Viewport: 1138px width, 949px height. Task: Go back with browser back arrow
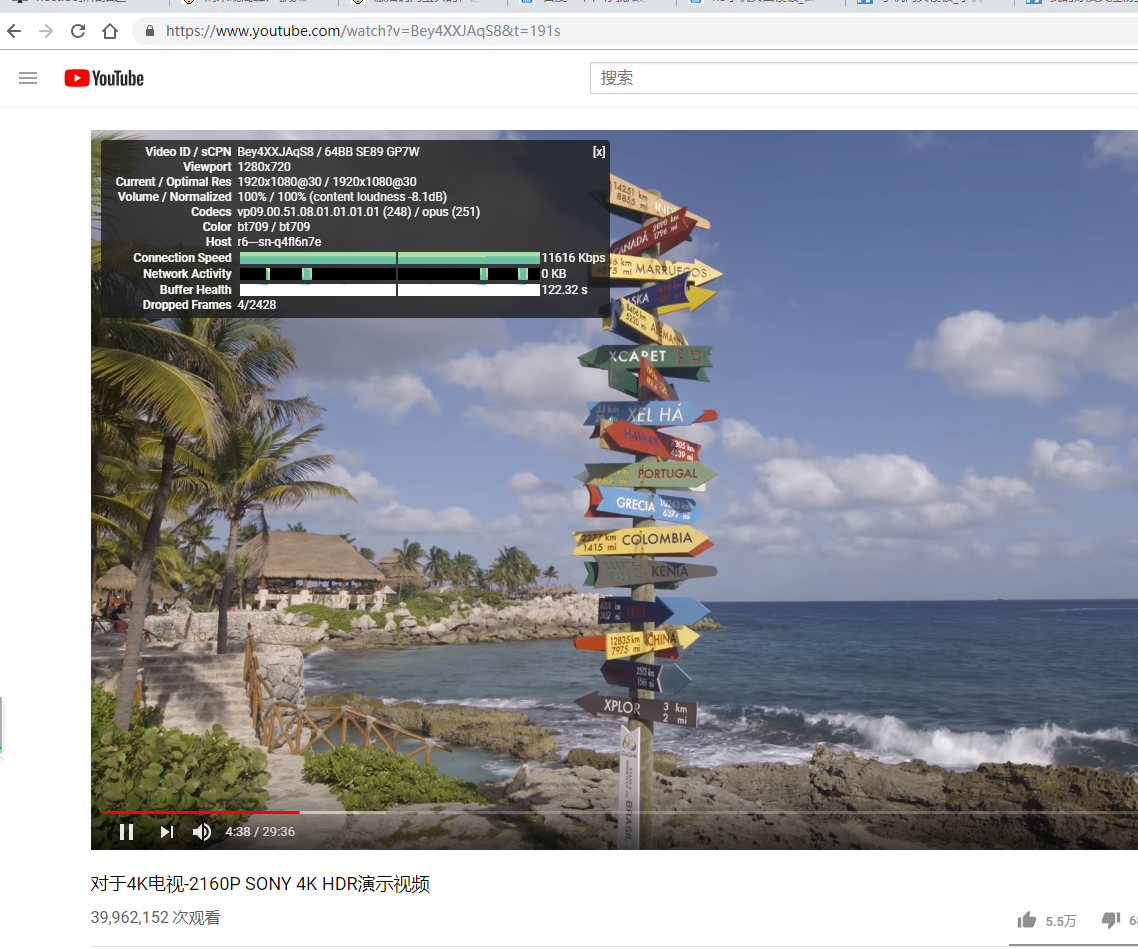[14, 31]
